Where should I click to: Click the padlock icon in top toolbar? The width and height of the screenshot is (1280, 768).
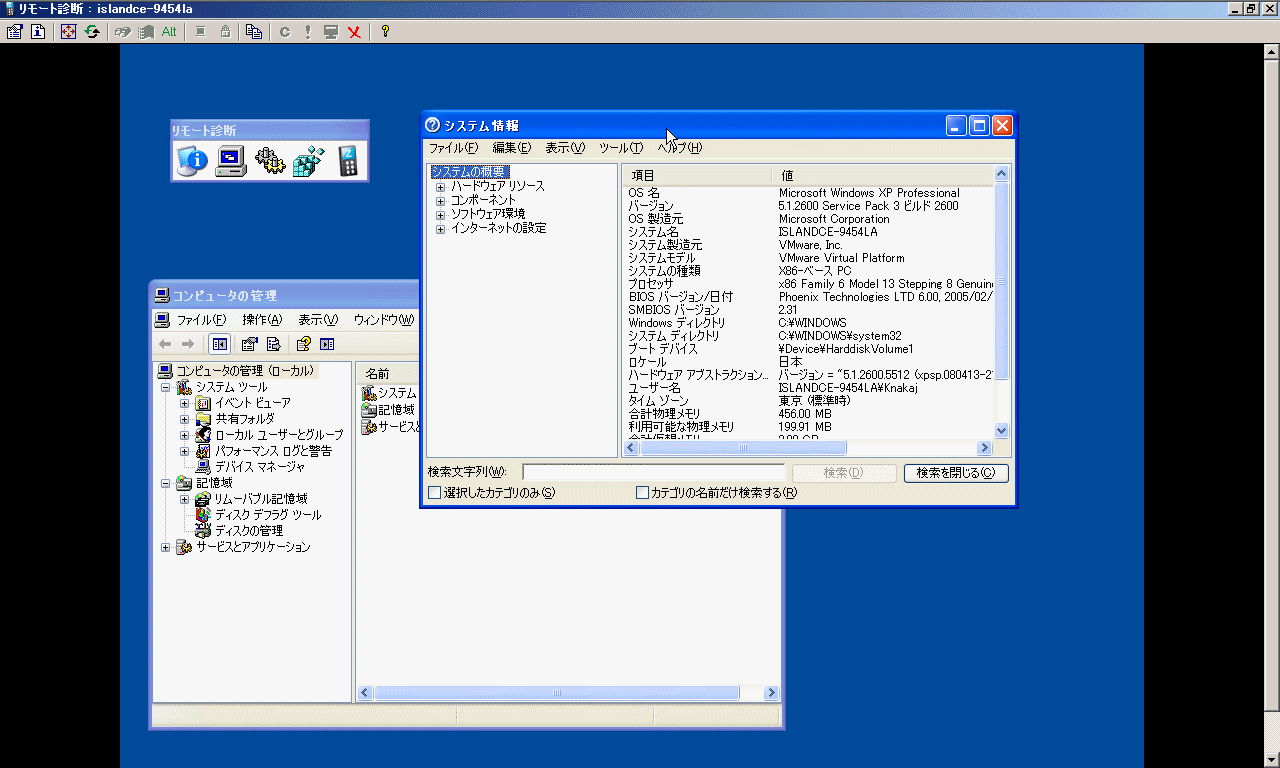tap(225, 31)
